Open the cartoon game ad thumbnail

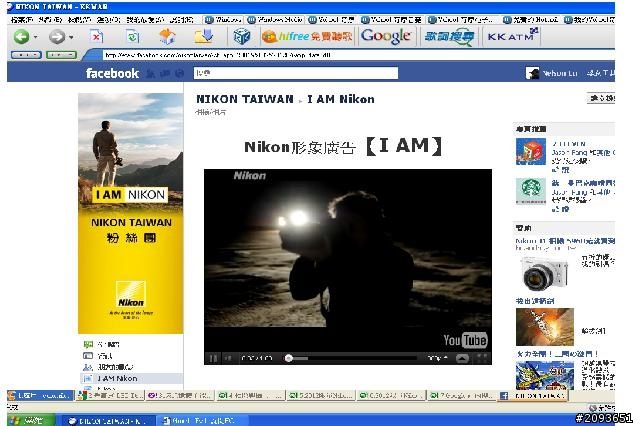pyautogui.click(x=544, y=375)
